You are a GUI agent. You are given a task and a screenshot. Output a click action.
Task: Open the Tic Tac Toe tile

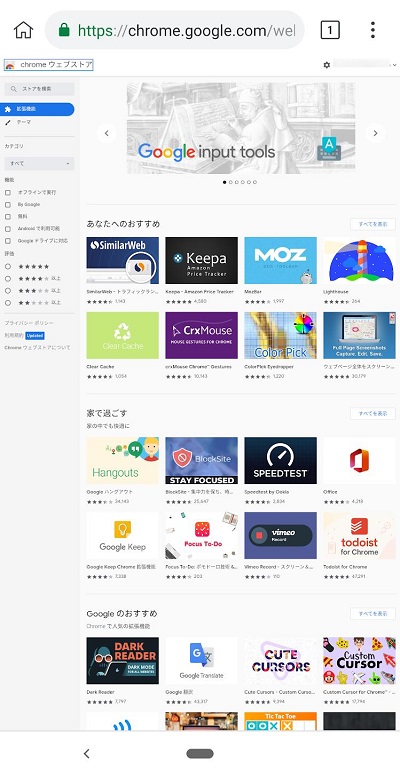point(280,721)
